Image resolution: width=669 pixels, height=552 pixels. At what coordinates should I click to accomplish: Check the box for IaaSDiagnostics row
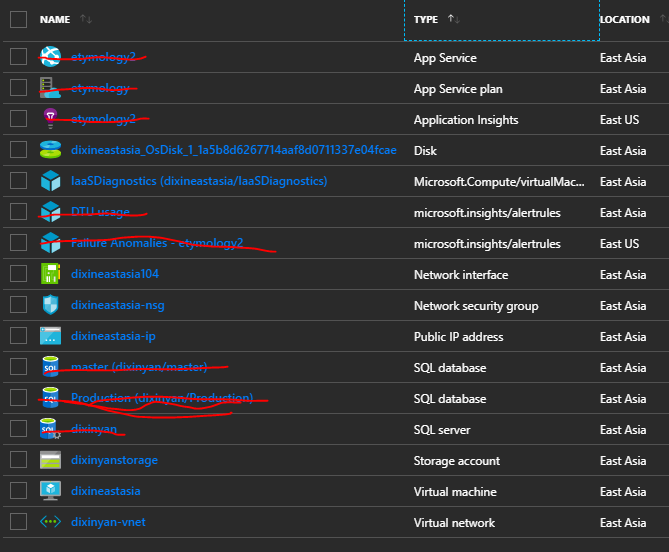18,180
